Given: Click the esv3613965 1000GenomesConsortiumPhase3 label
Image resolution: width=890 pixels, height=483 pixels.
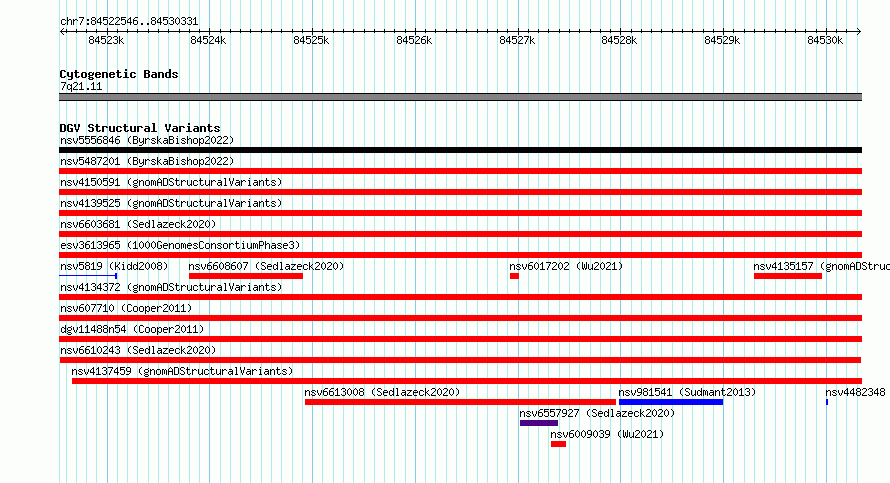Looking at the screenshot, I should (x=180, y=245).
